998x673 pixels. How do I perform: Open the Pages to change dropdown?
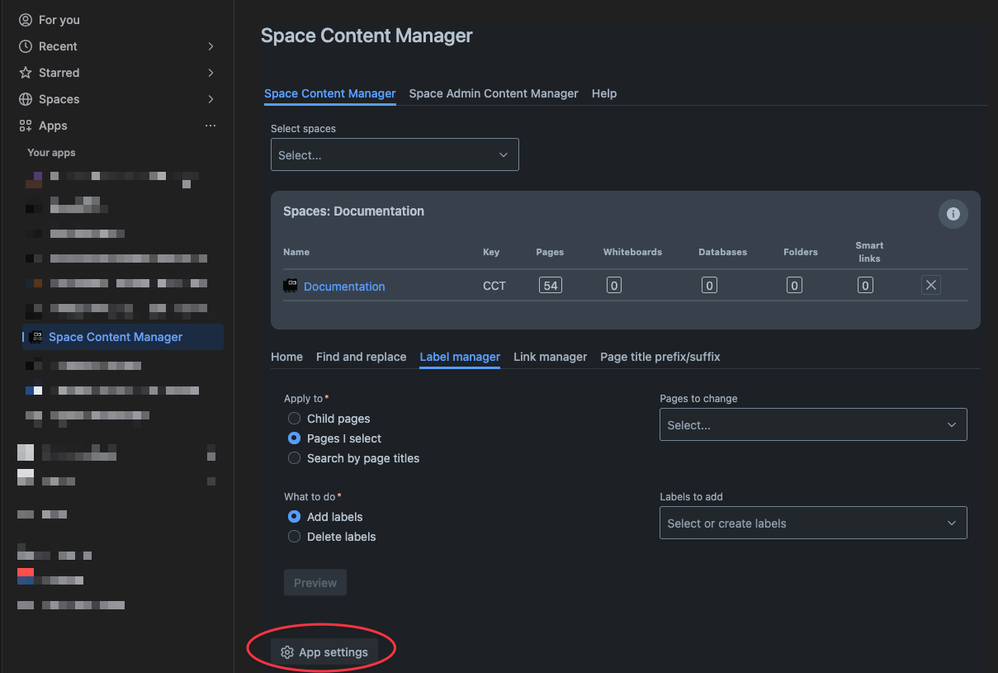tap(812, 425)
